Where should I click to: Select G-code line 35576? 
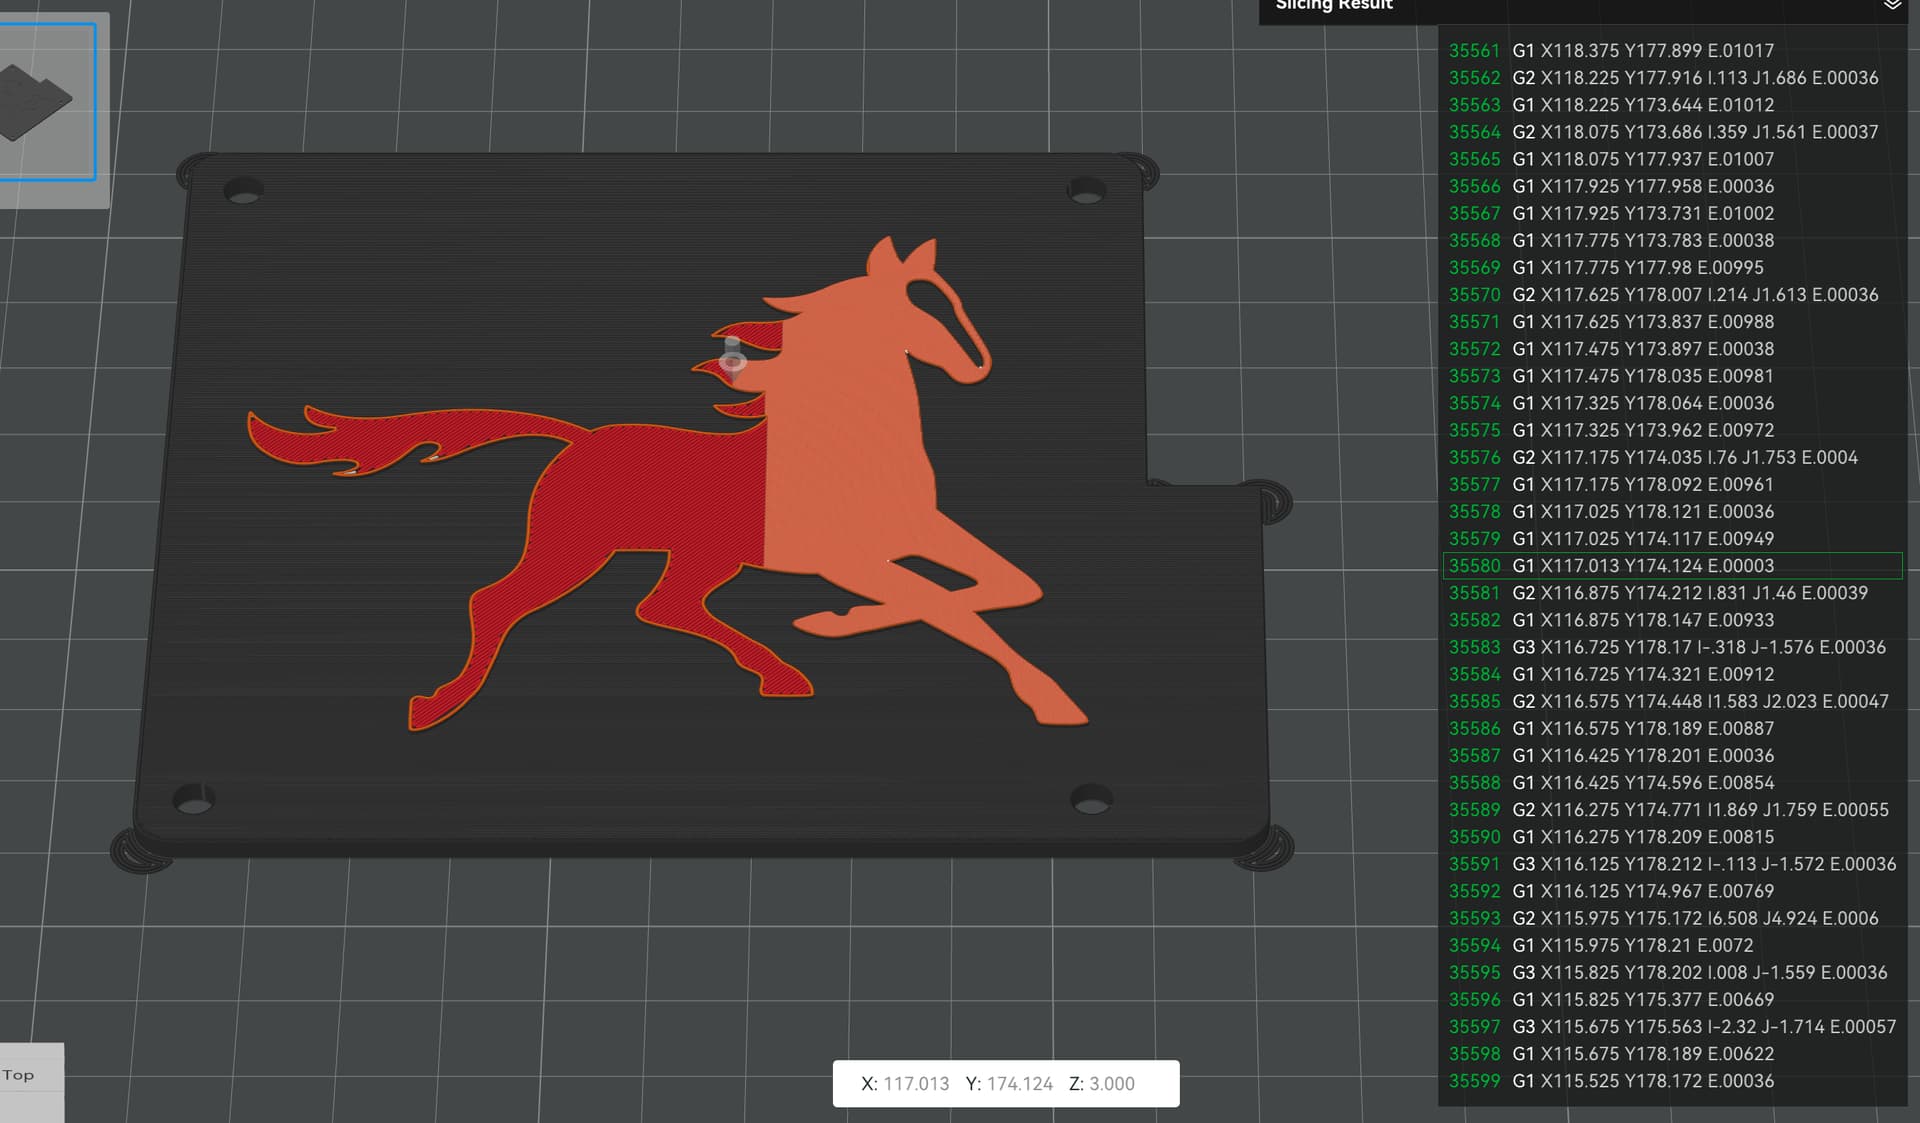tap(1672, 457)
